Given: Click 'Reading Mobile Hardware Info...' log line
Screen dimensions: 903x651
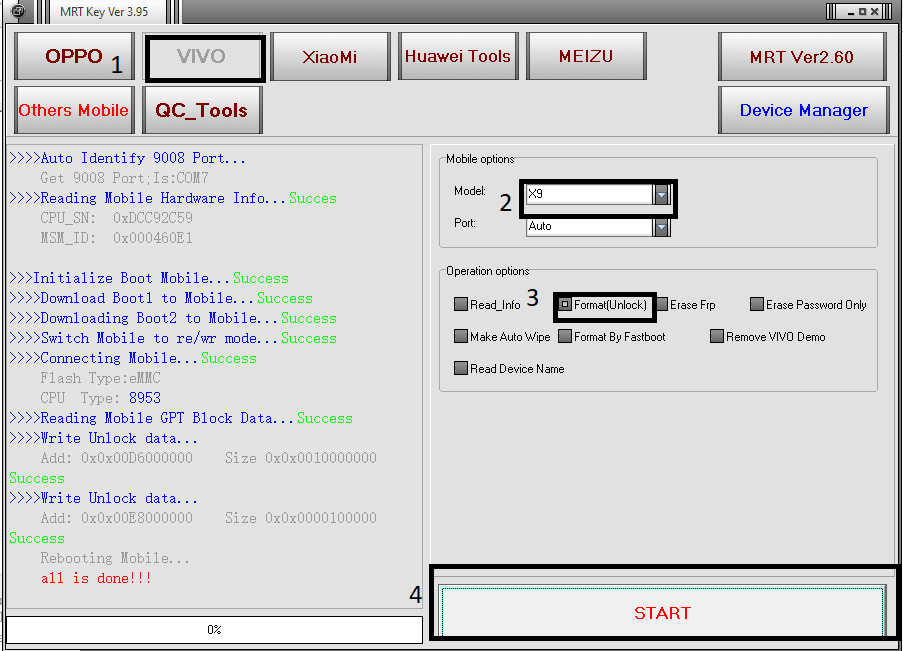Looking at the screenshot, I should click(173, 198).
